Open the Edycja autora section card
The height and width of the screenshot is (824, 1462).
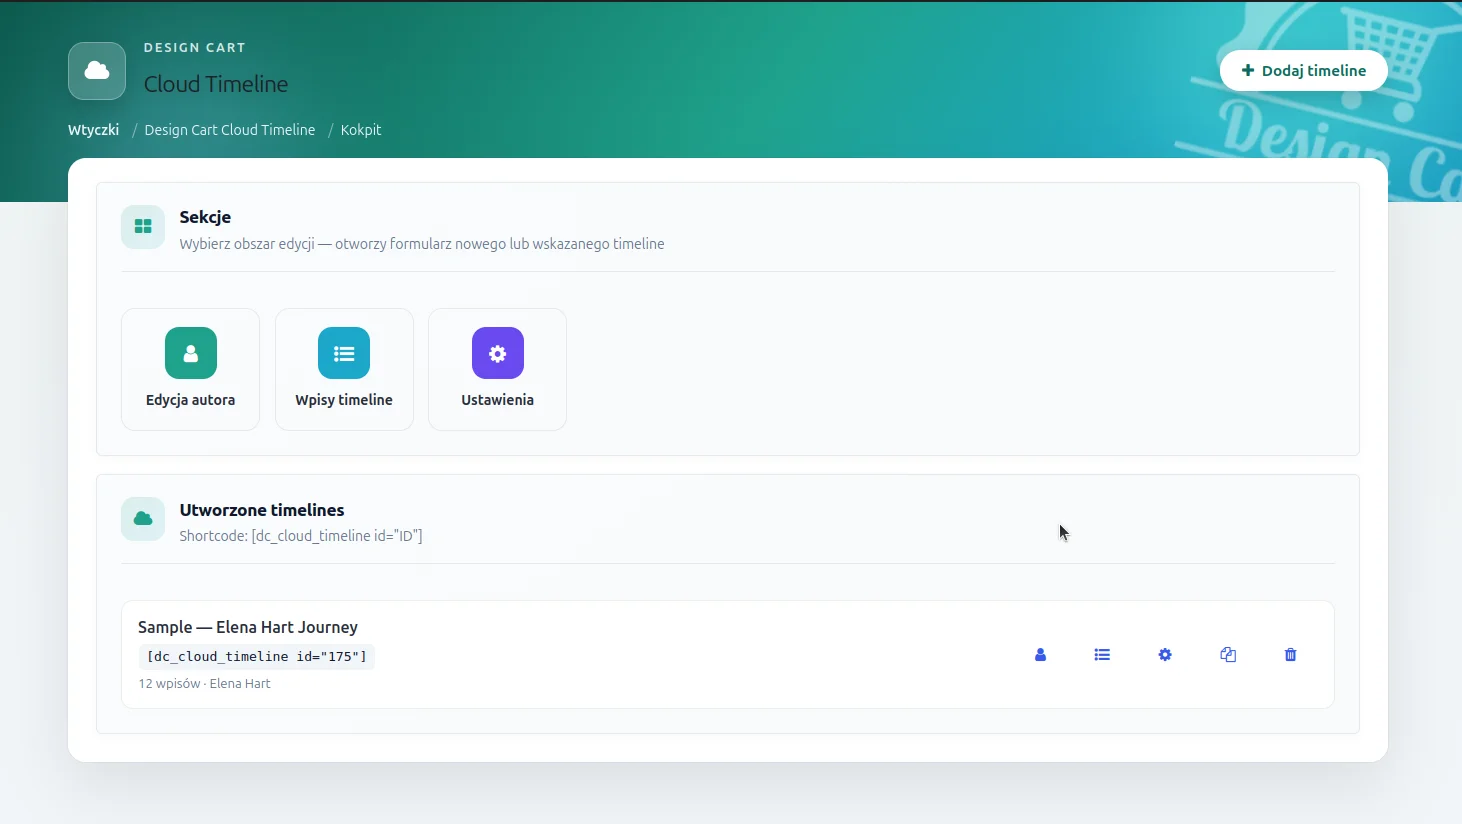click(190, 369)
